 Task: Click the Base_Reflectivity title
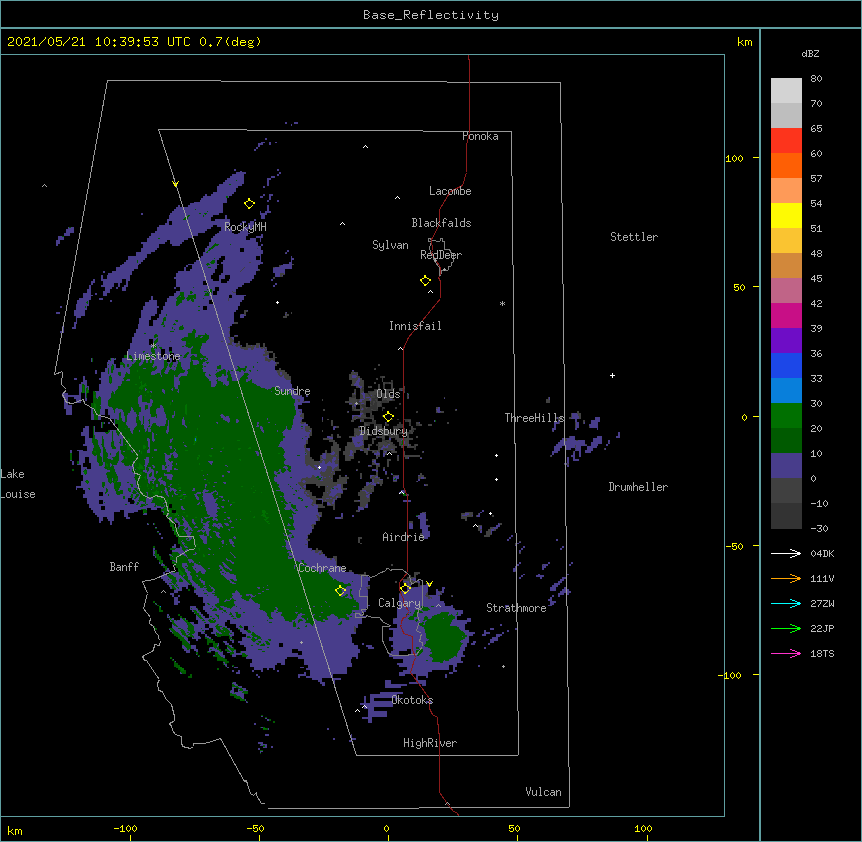(x=431, y=15)
